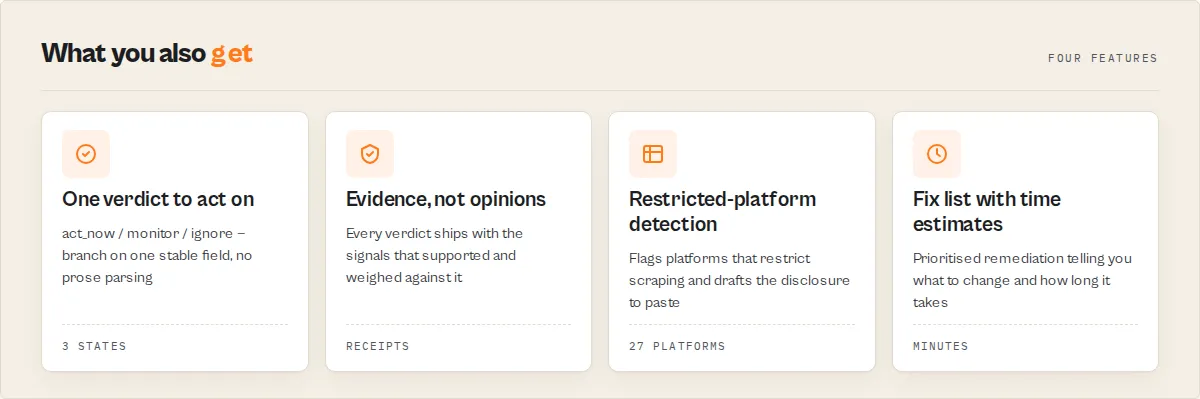Click the circled checkmark verdict icon

point(86,154)
